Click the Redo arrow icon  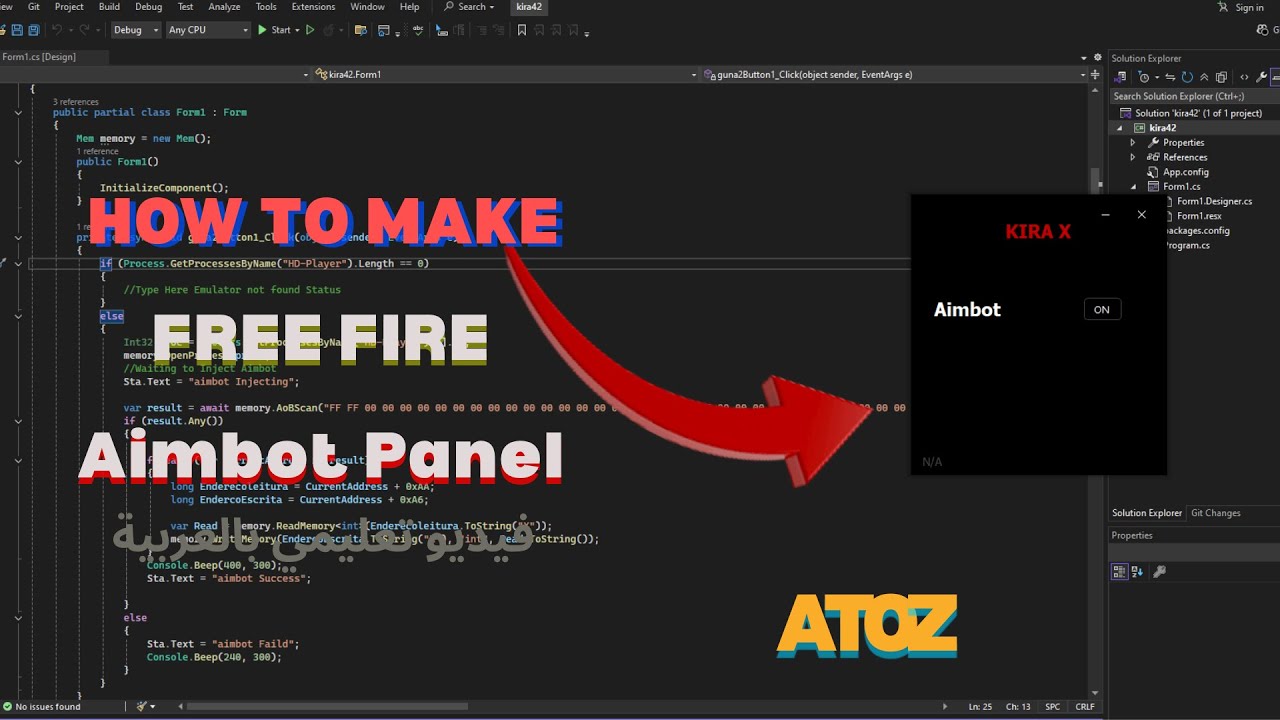(x=84, y=30)
